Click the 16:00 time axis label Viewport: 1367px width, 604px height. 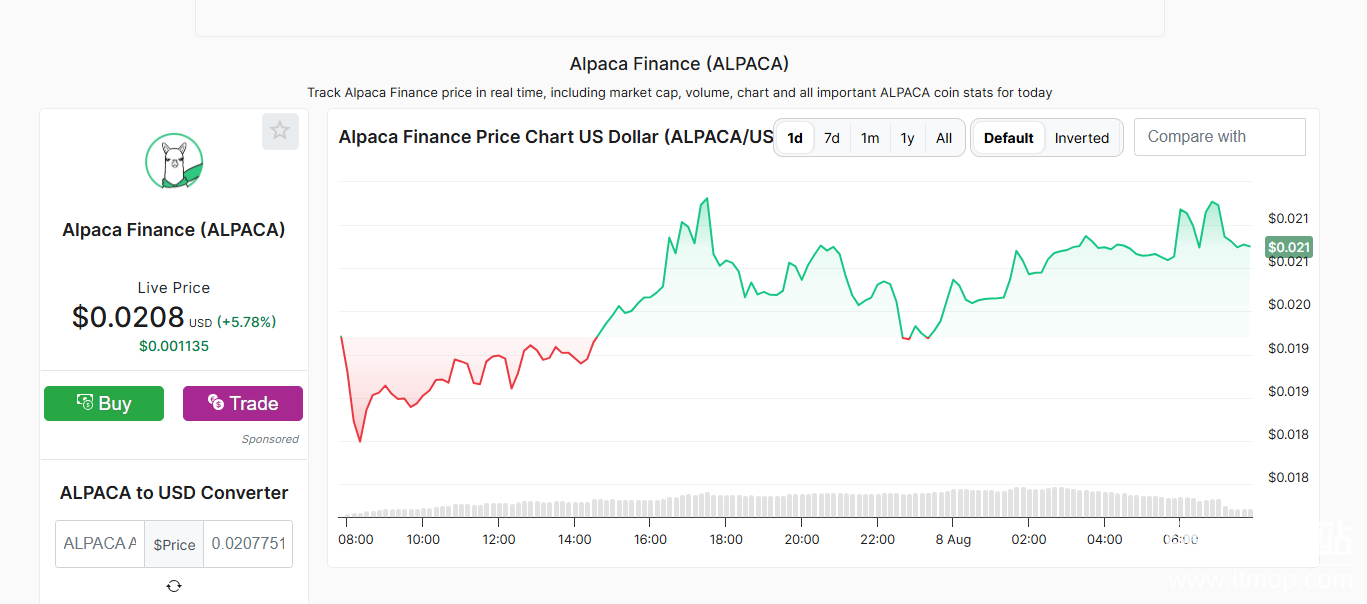(650, 539)
